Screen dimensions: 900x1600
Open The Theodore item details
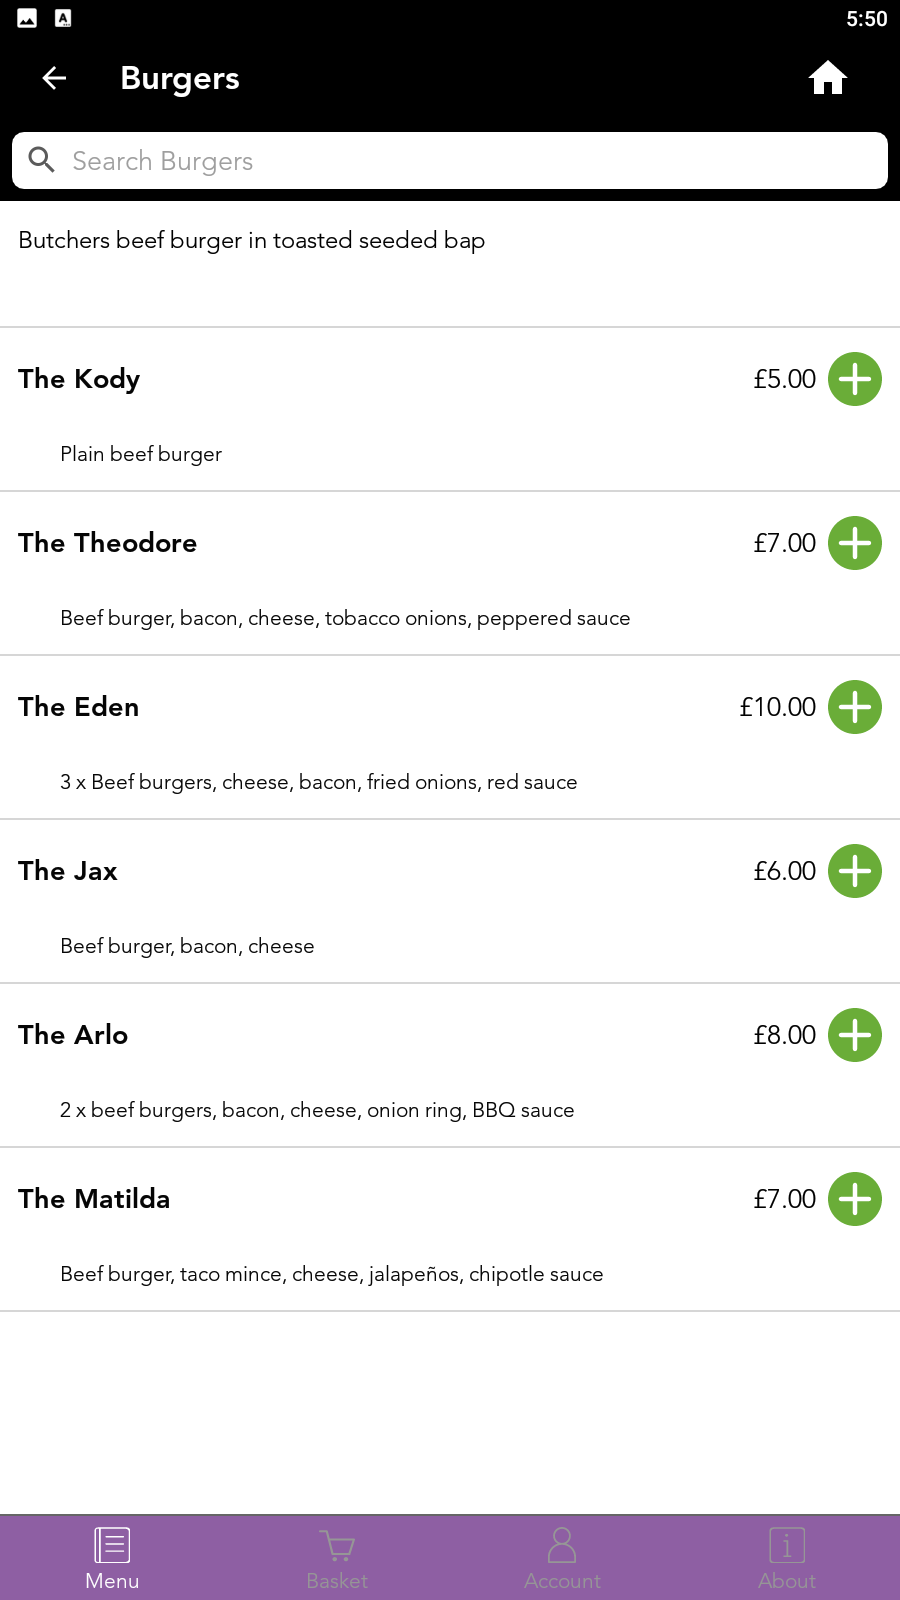pos(108,543)
